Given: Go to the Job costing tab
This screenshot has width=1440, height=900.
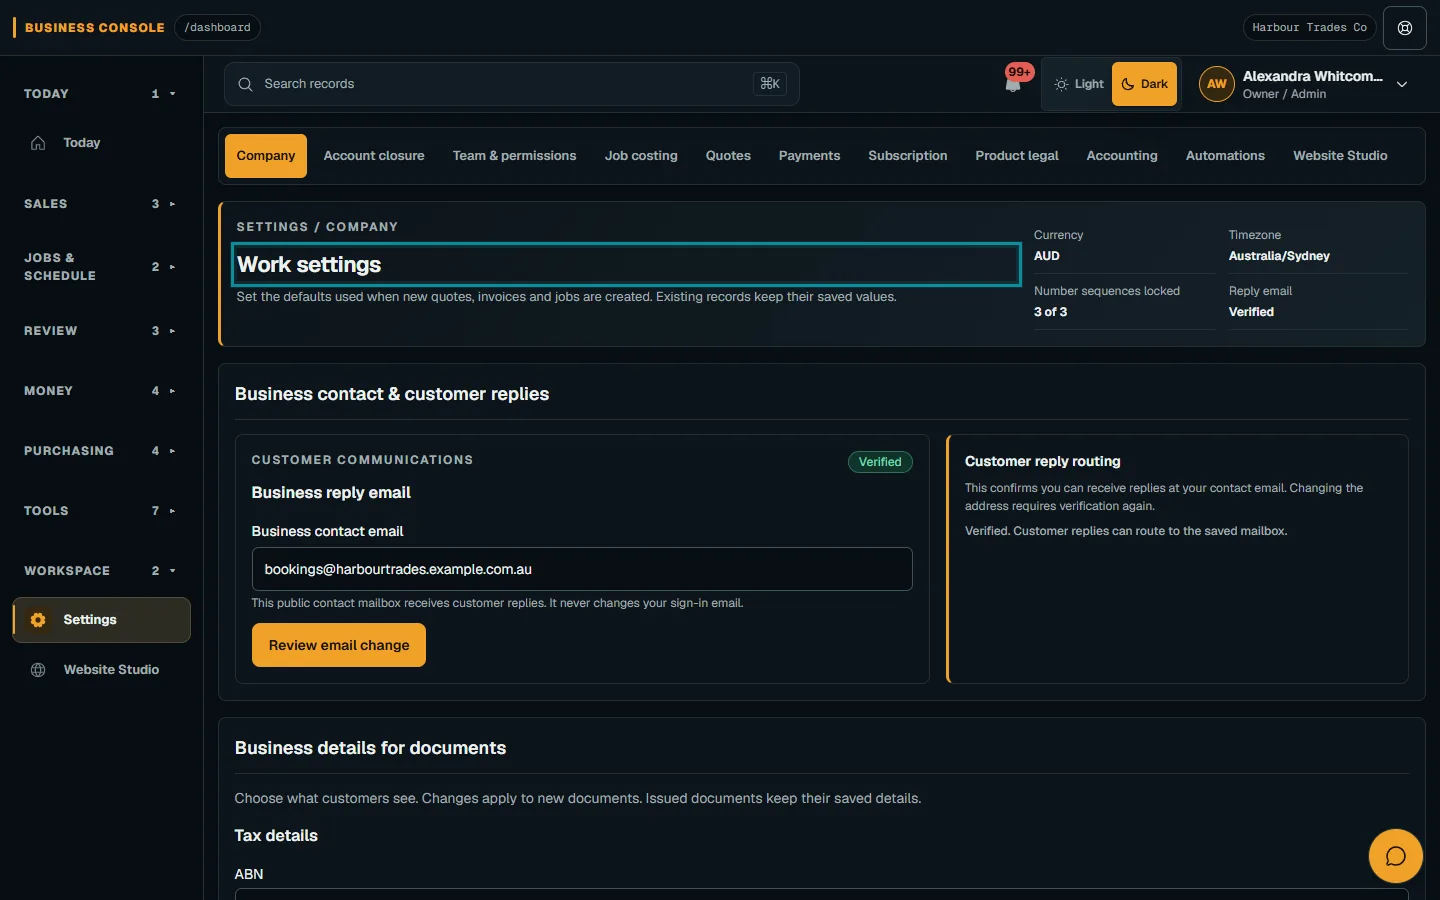Looking at the screenshot, I should coord(641,156).
